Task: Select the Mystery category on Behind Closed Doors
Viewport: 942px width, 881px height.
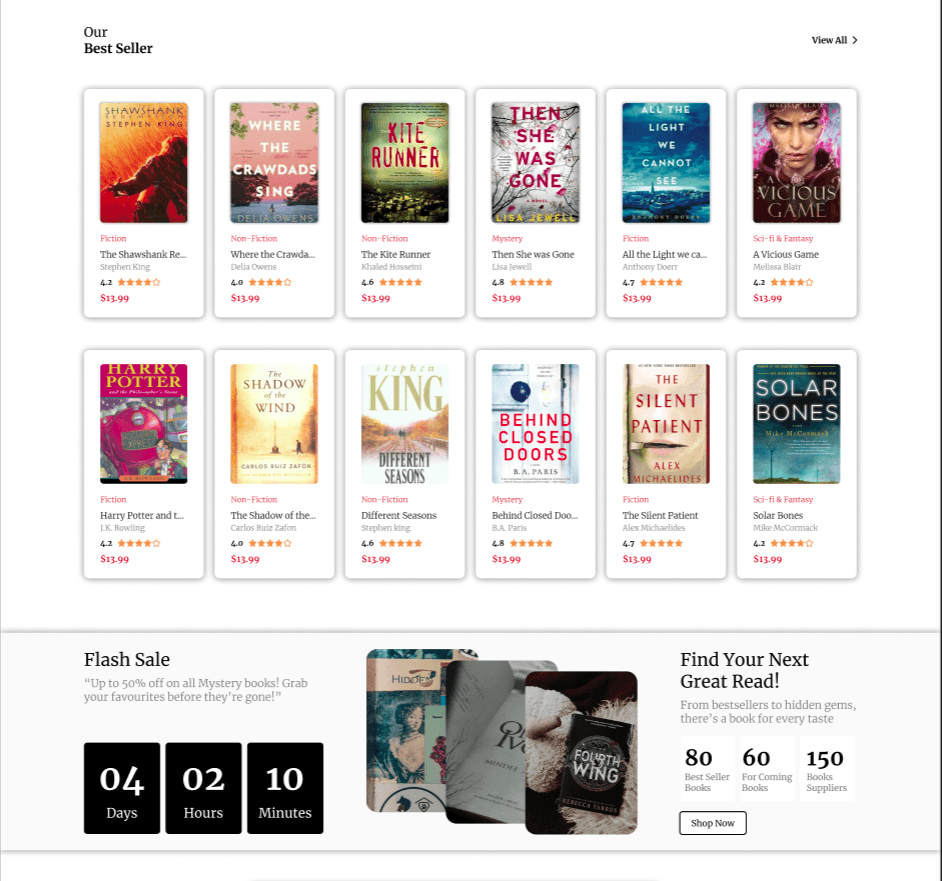Action: click(x=507, y=499)
